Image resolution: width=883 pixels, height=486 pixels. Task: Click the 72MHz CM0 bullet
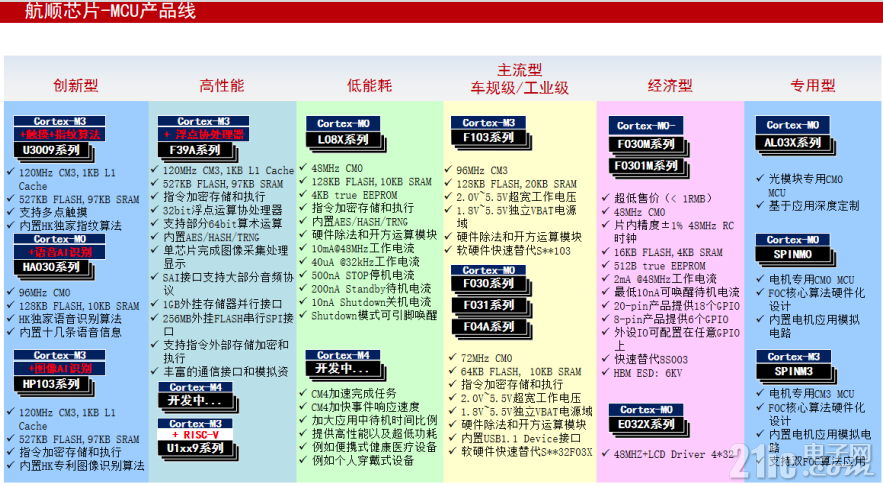tap(487, 358)
